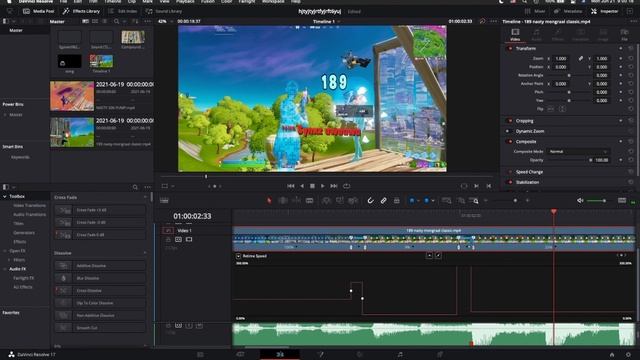The height and width of the screenshot is (360, 640).
Task: Open the Fairlight page music note icon
Action: click(x=400, y=354)
